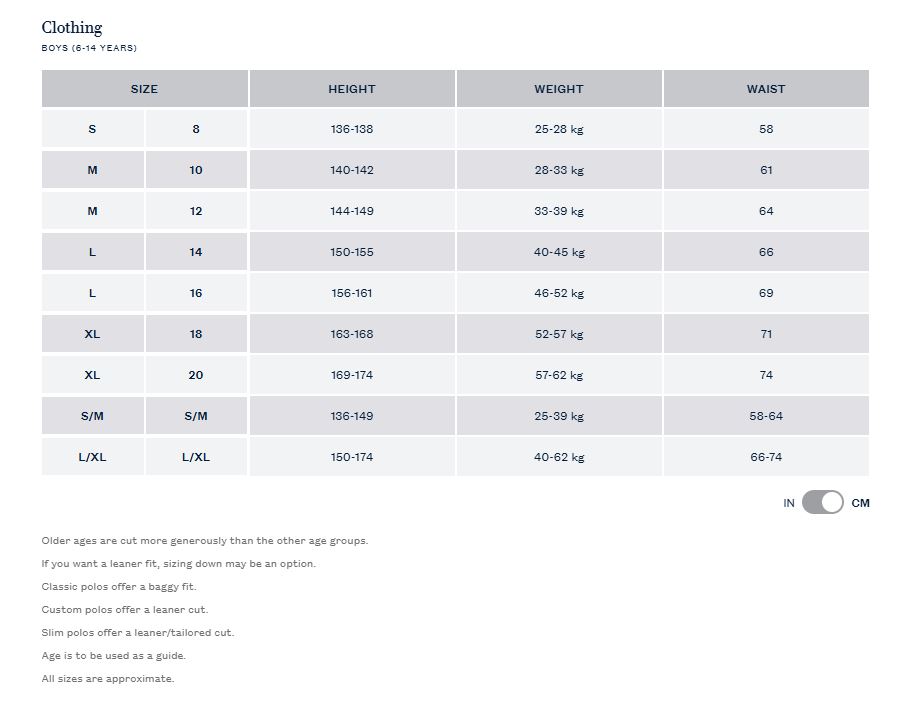Select the size 10 cell
905x719 pixels.
tap(196, 170)
